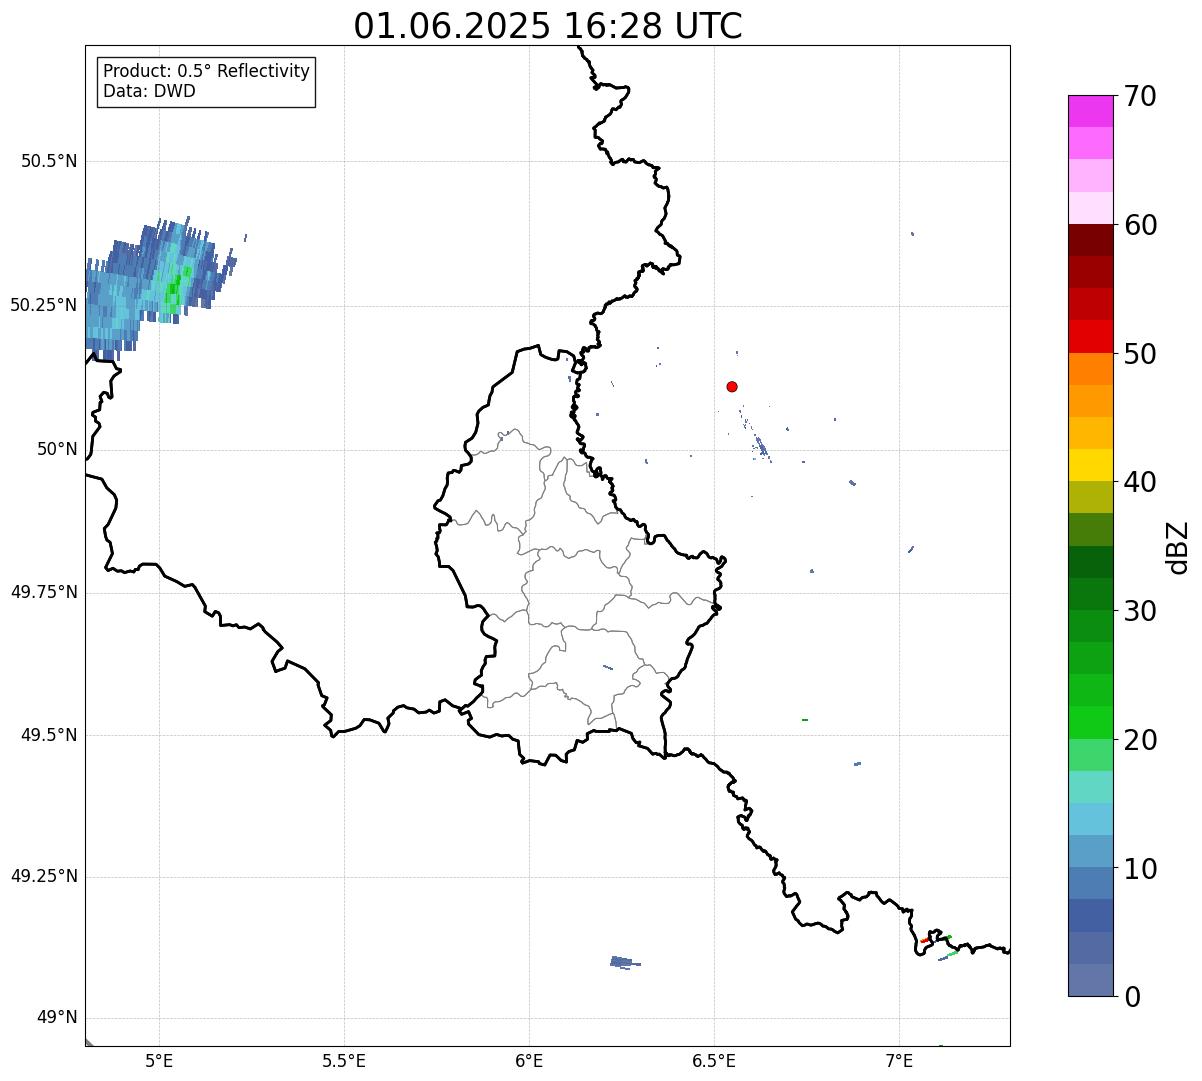Click the colorbar tick label 40
The image size is (1202, 1081).
pos(1140,482)
